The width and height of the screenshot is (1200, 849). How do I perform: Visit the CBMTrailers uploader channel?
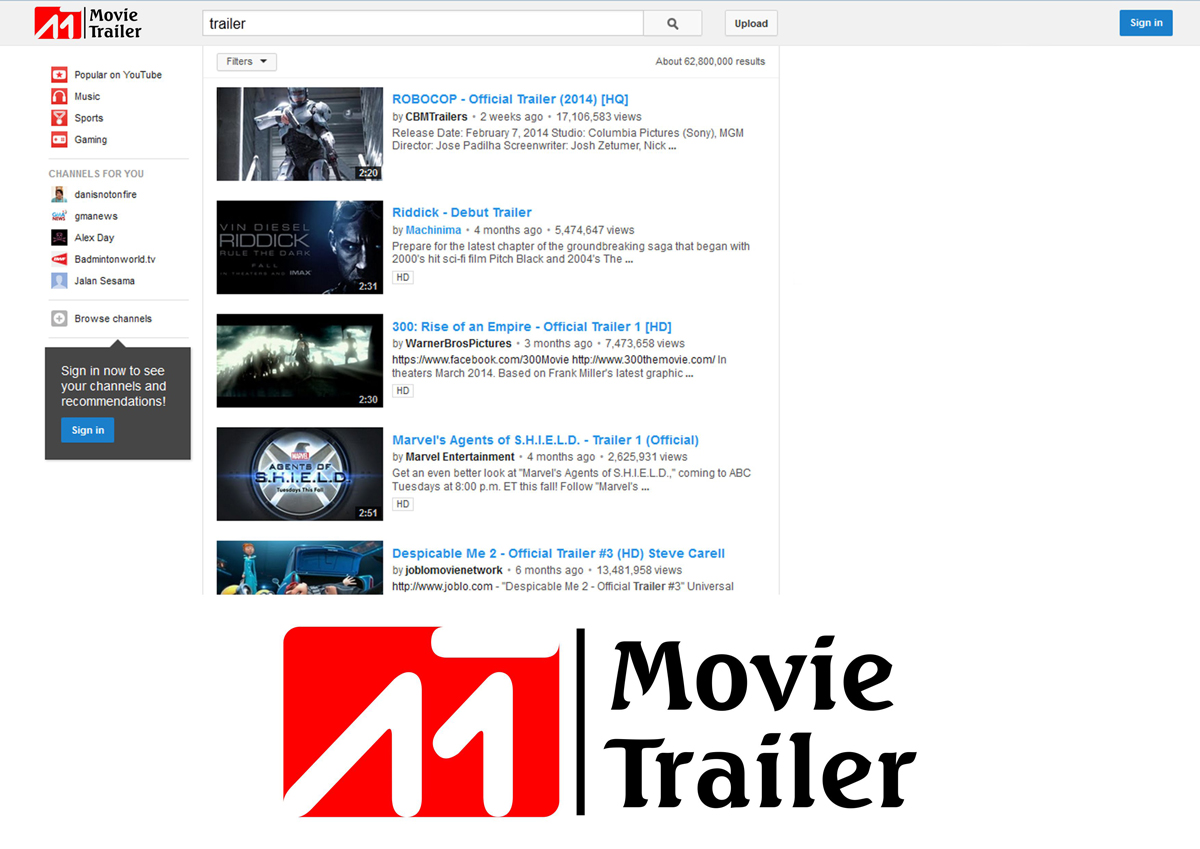point(437,117)
